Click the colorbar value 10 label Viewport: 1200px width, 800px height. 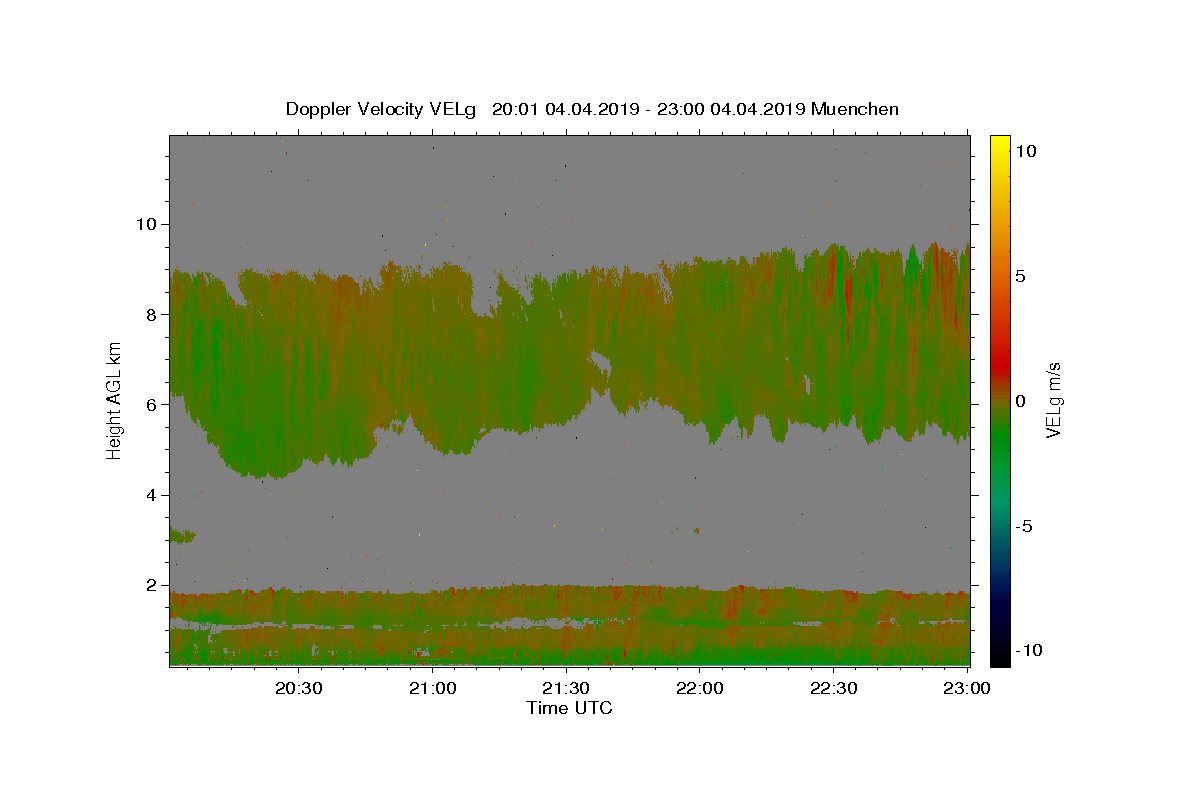click(1026, 151)
